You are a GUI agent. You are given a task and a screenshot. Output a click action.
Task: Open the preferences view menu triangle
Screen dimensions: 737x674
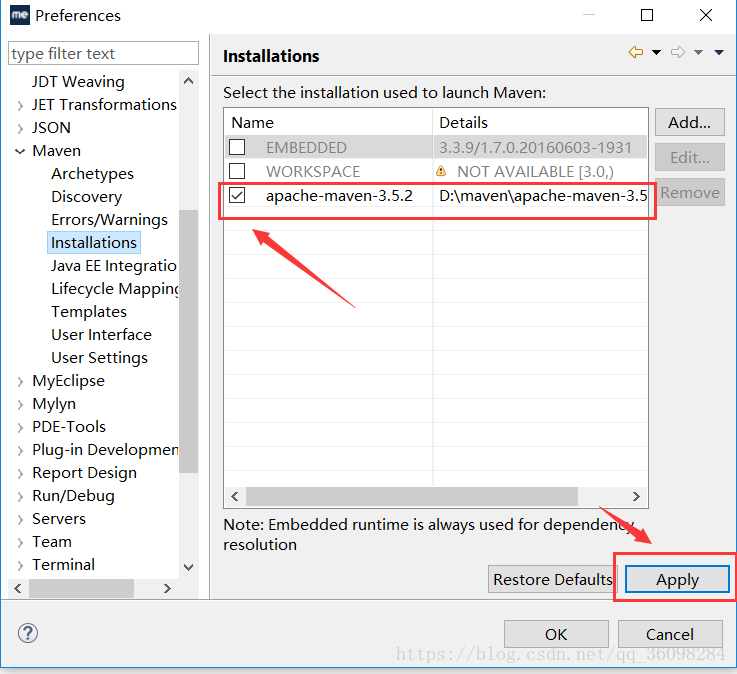pyautogui.click(x=719, y=52)
